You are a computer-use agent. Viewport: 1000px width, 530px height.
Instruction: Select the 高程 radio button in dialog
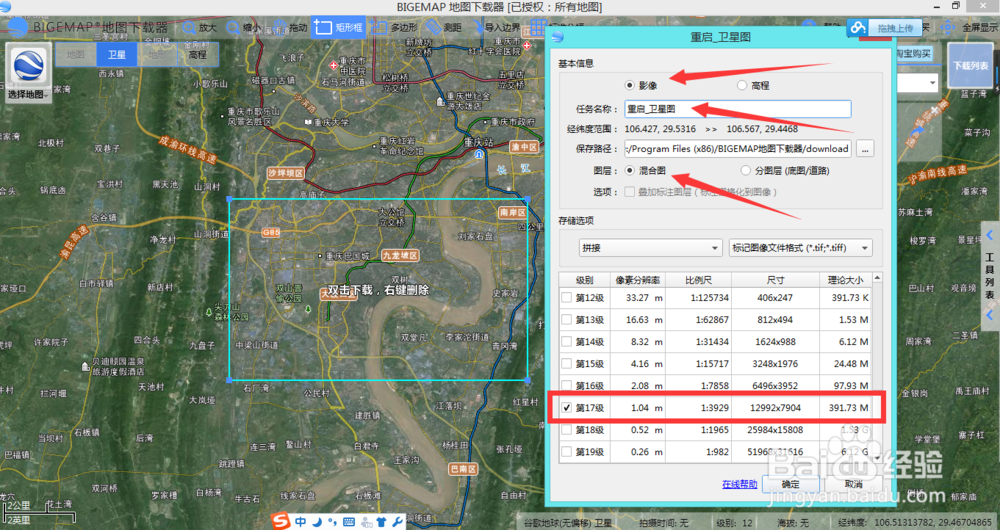[x=742, y=85]
